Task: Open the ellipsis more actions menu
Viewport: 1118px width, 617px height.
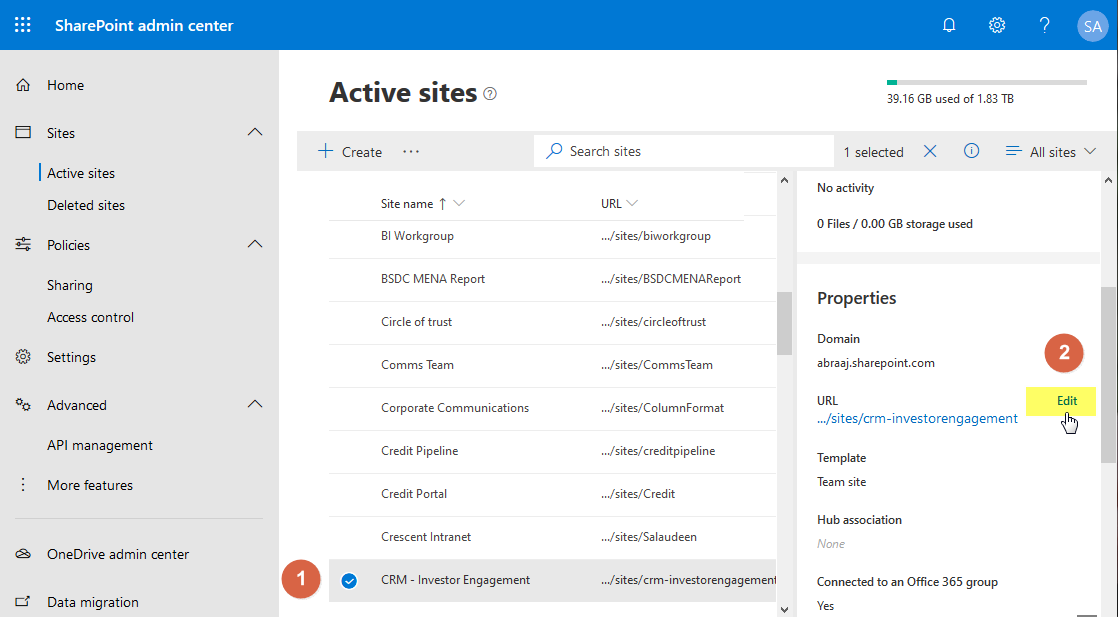Action: [x=410, y=151]
